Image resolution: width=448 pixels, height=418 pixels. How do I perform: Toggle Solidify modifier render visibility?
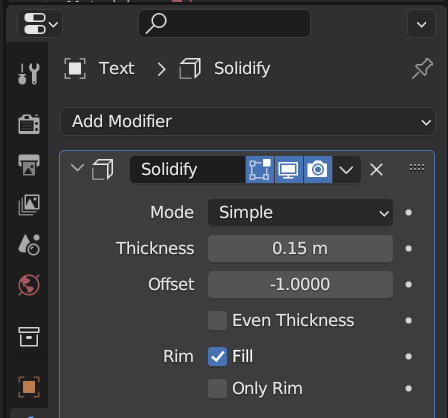pos(318,169)
